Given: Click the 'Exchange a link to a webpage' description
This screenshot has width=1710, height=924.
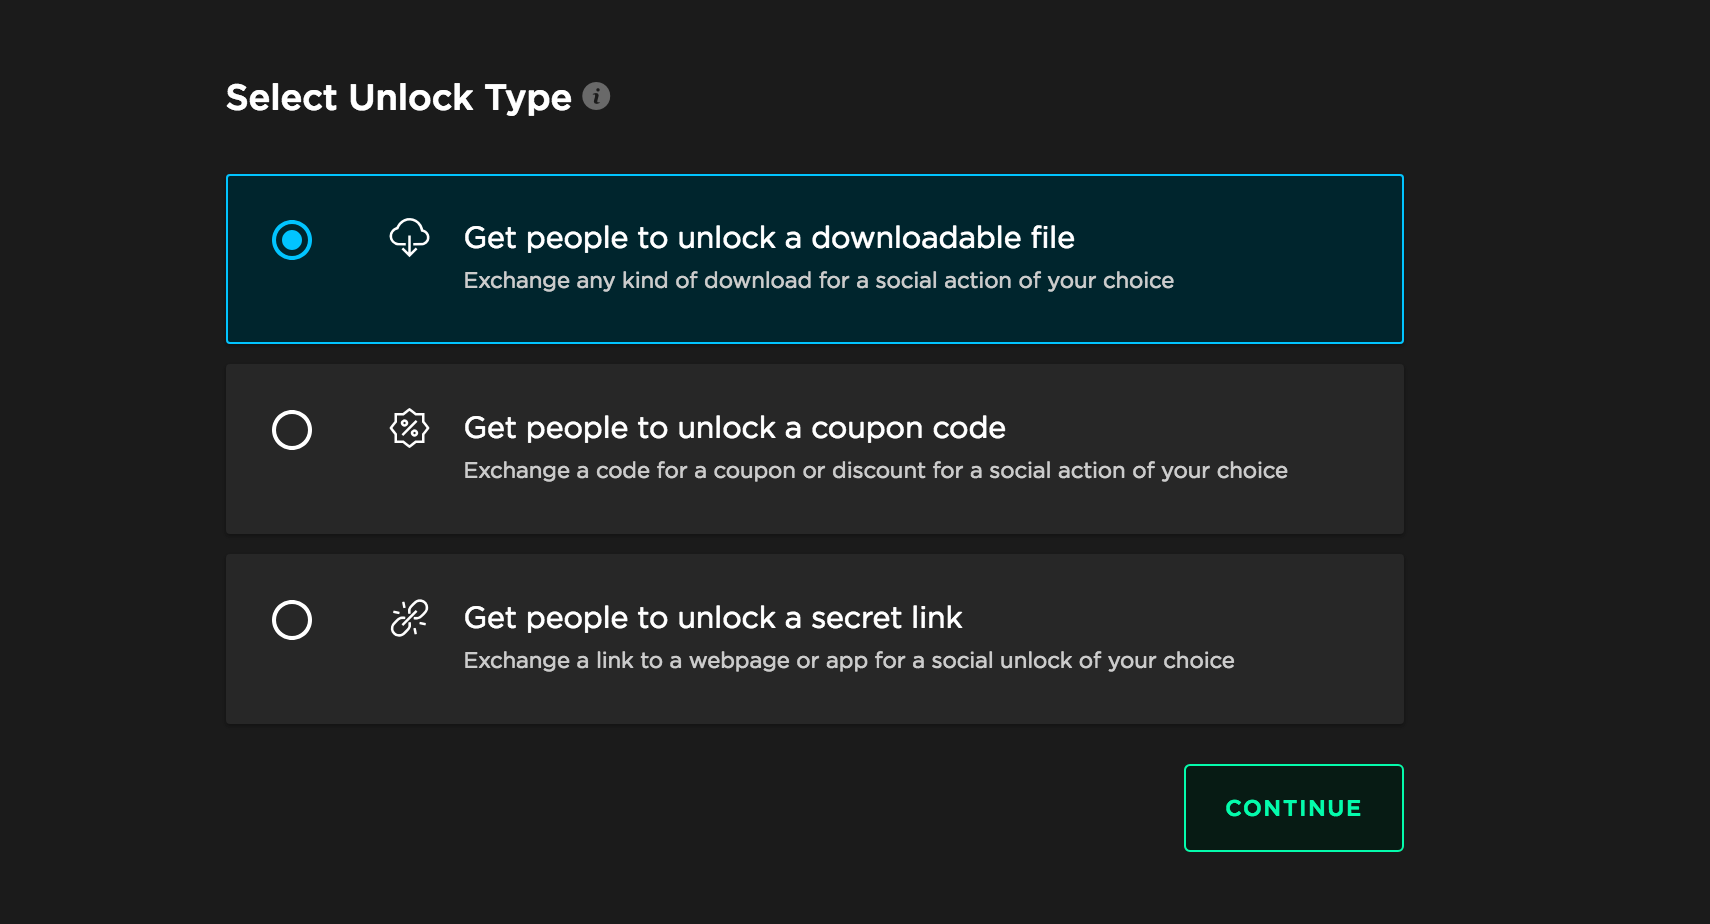Looking at the screenshot, I should click(x=849, y=660).
